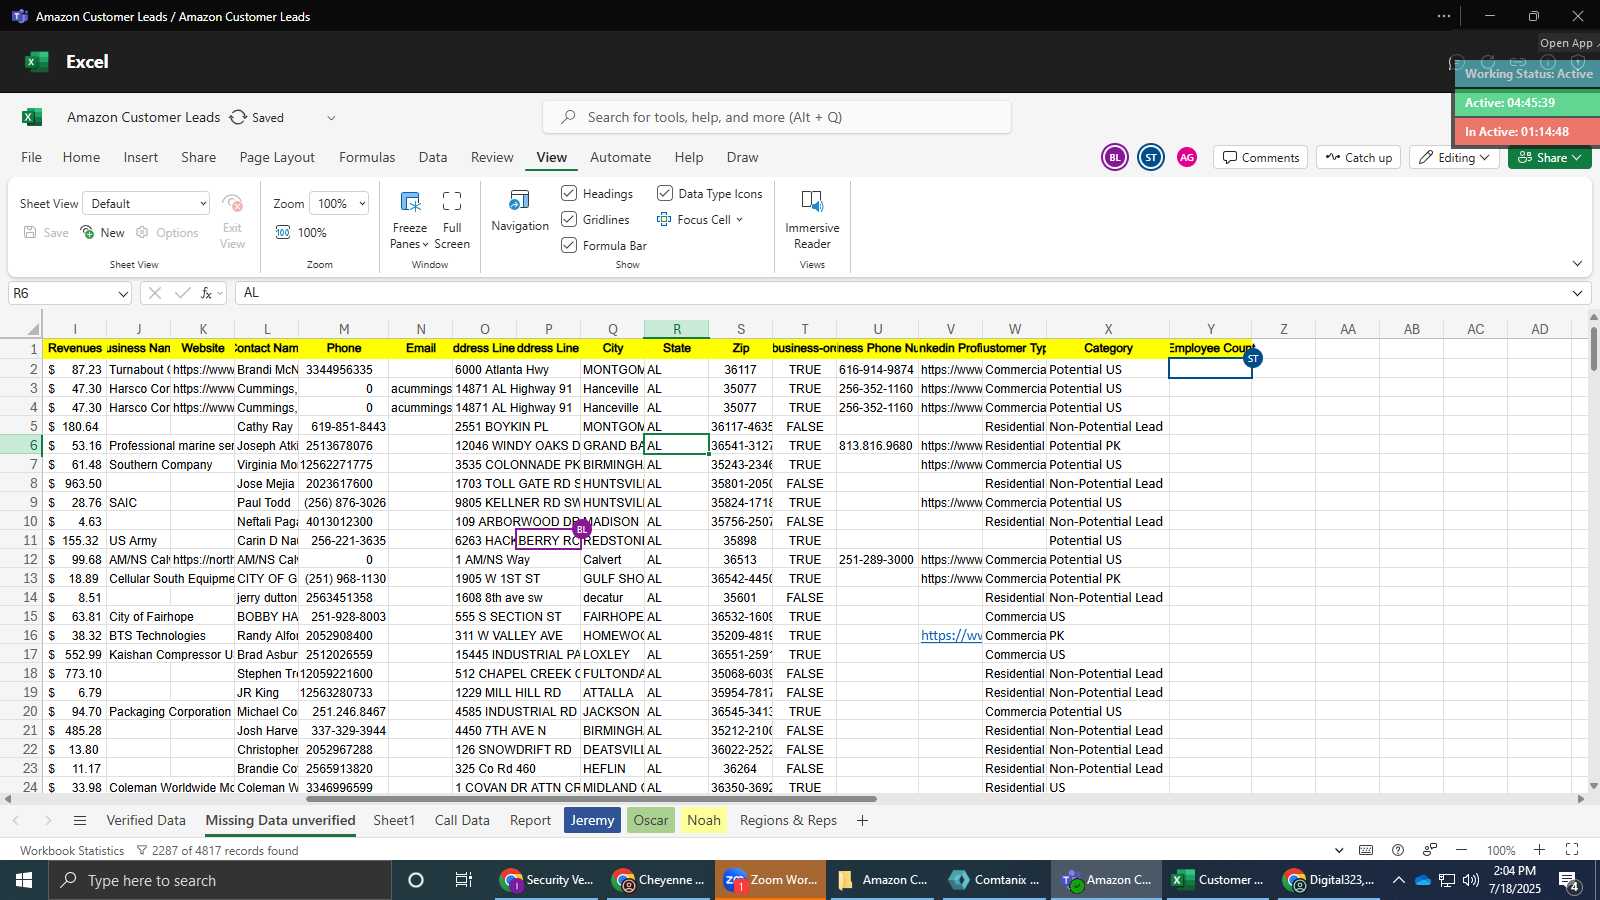Toggle the Data Type Icons checkbox
1600x900 pixels.
coord(665,193)
